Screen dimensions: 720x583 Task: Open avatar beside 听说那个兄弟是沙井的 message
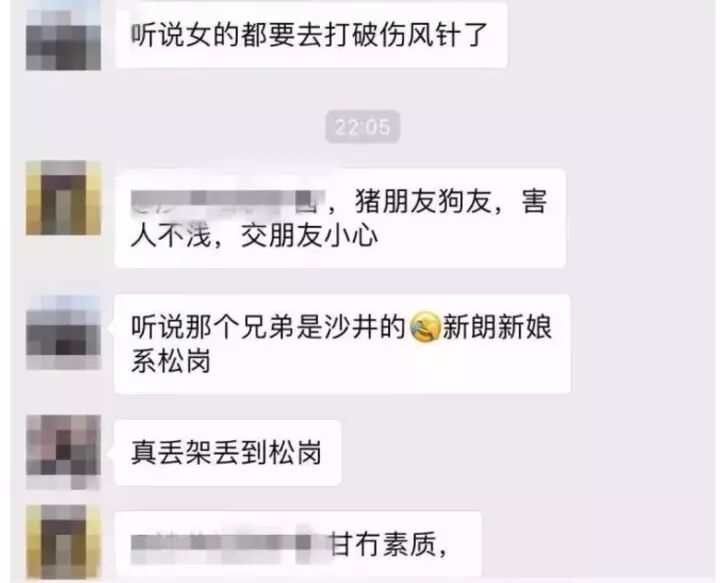[x=63, y=332]
